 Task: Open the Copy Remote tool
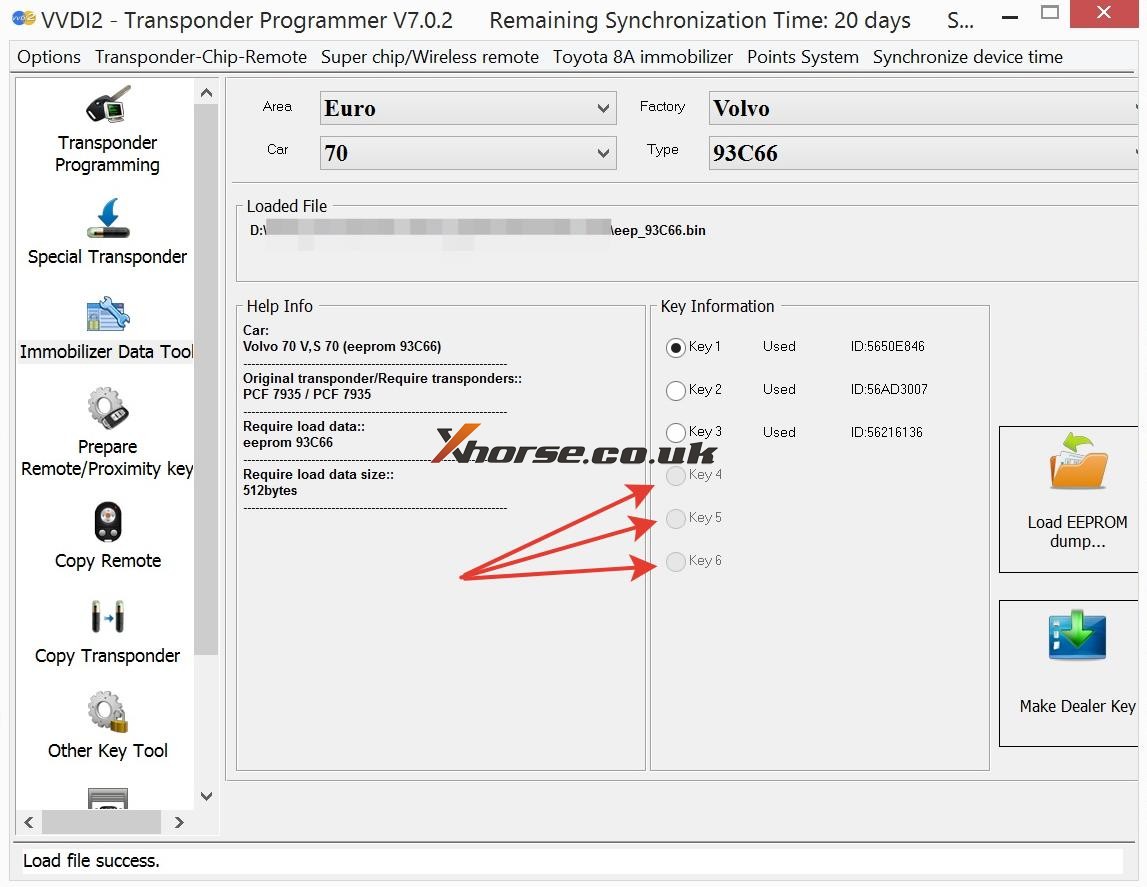click(107, 523)
